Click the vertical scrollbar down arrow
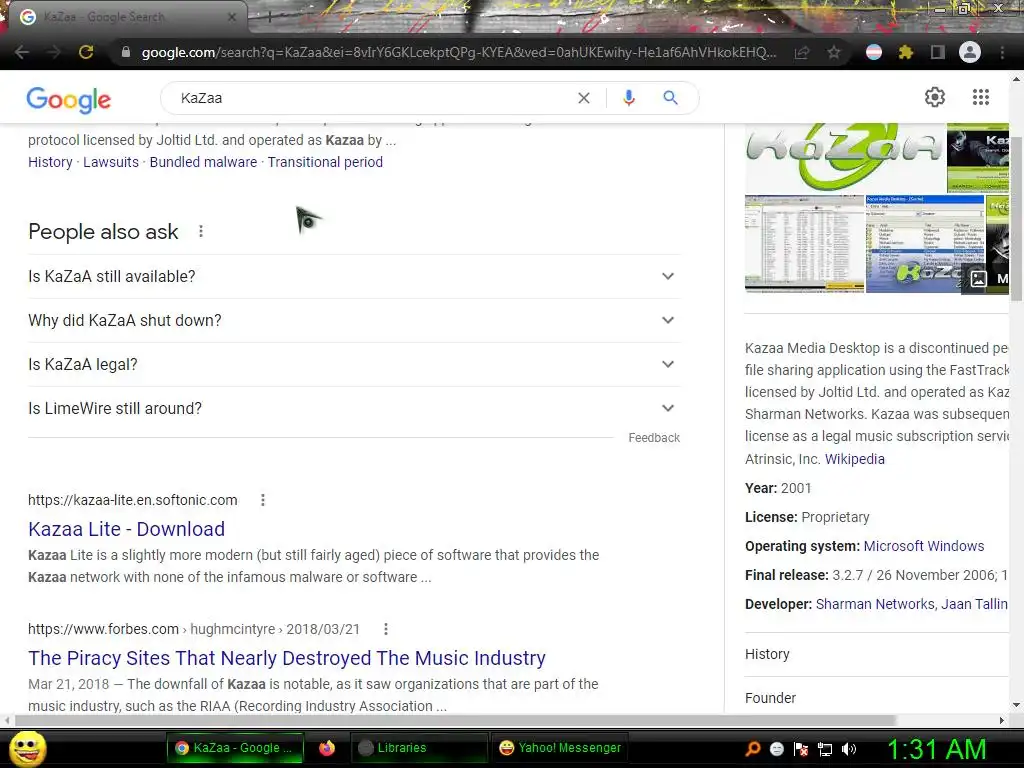 1016,705
